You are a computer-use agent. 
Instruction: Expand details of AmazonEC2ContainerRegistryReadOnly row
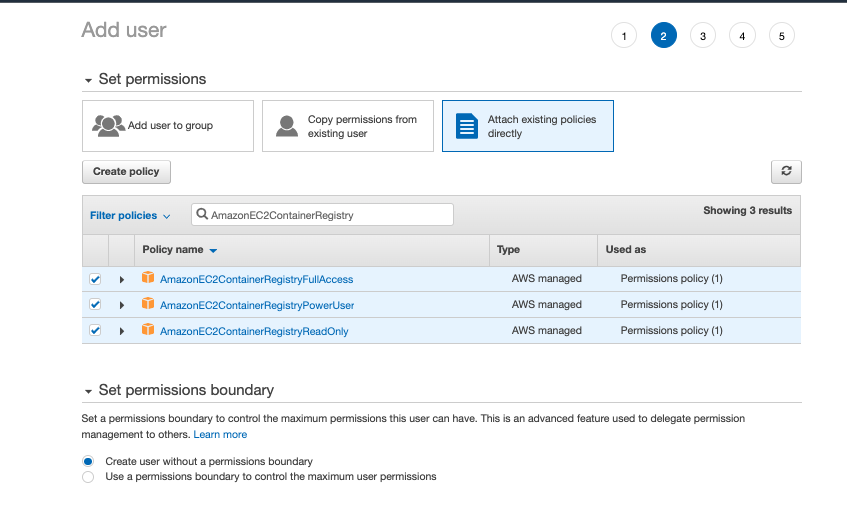122,331
